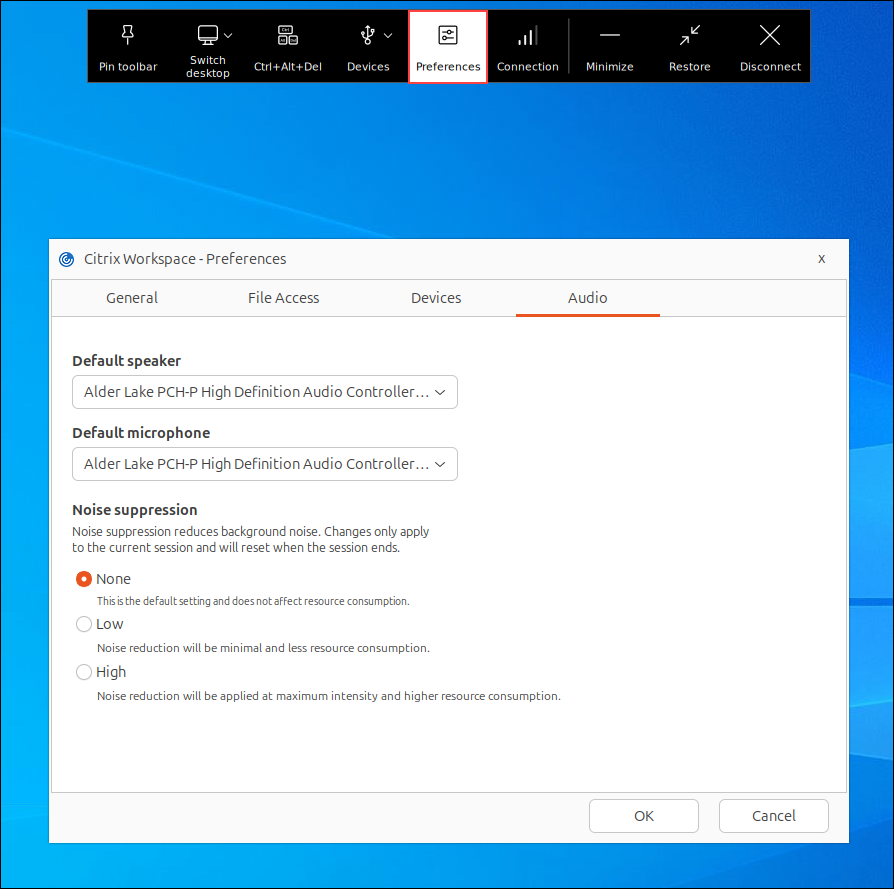894x889 pixels.
Task: Open the Connection signal strength icon
Action: [527, 36]
